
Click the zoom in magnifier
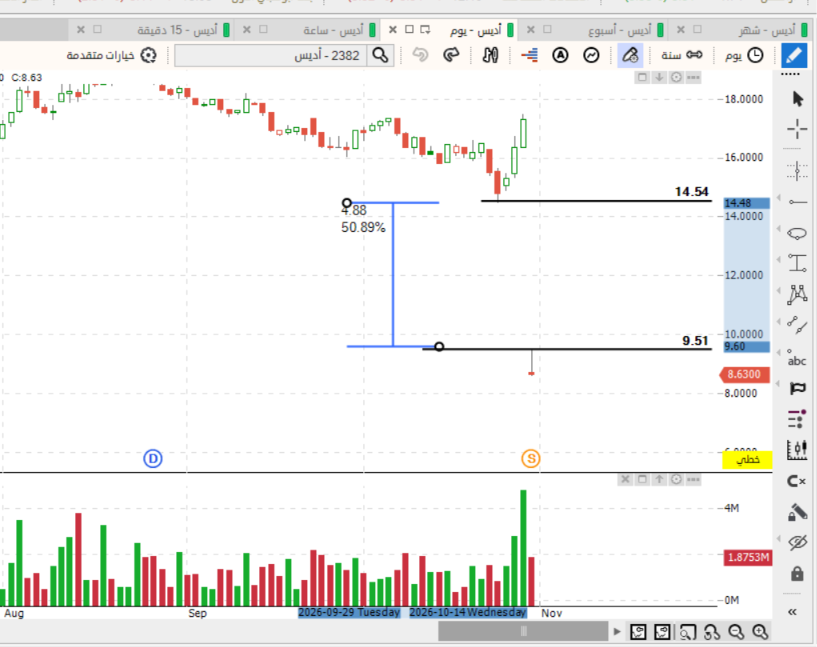(x=760, y=632)
